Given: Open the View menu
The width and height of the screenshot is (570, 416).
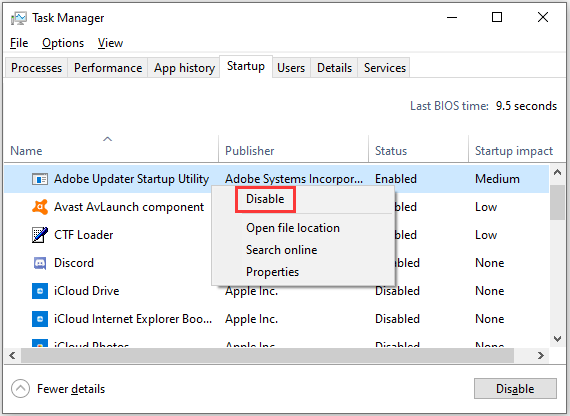Looking at the screenshot, I should click(110, 43).
